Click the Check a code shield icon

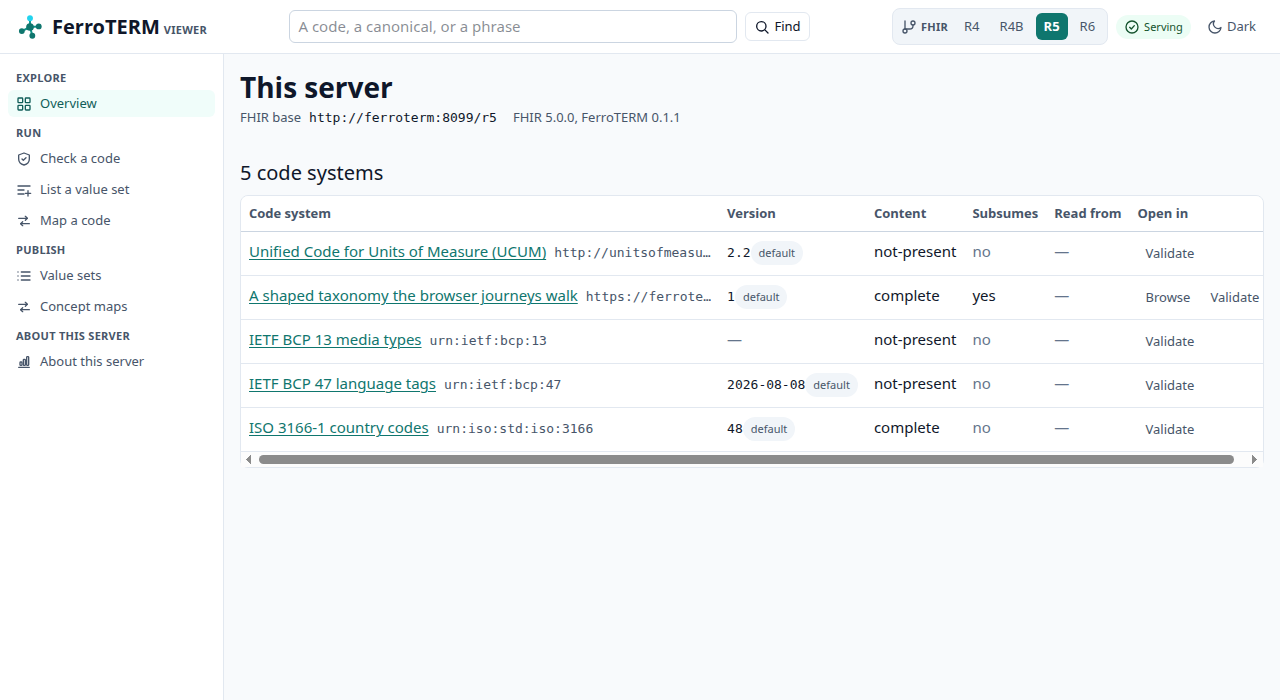pyautogui.click(x=24, y=159)
